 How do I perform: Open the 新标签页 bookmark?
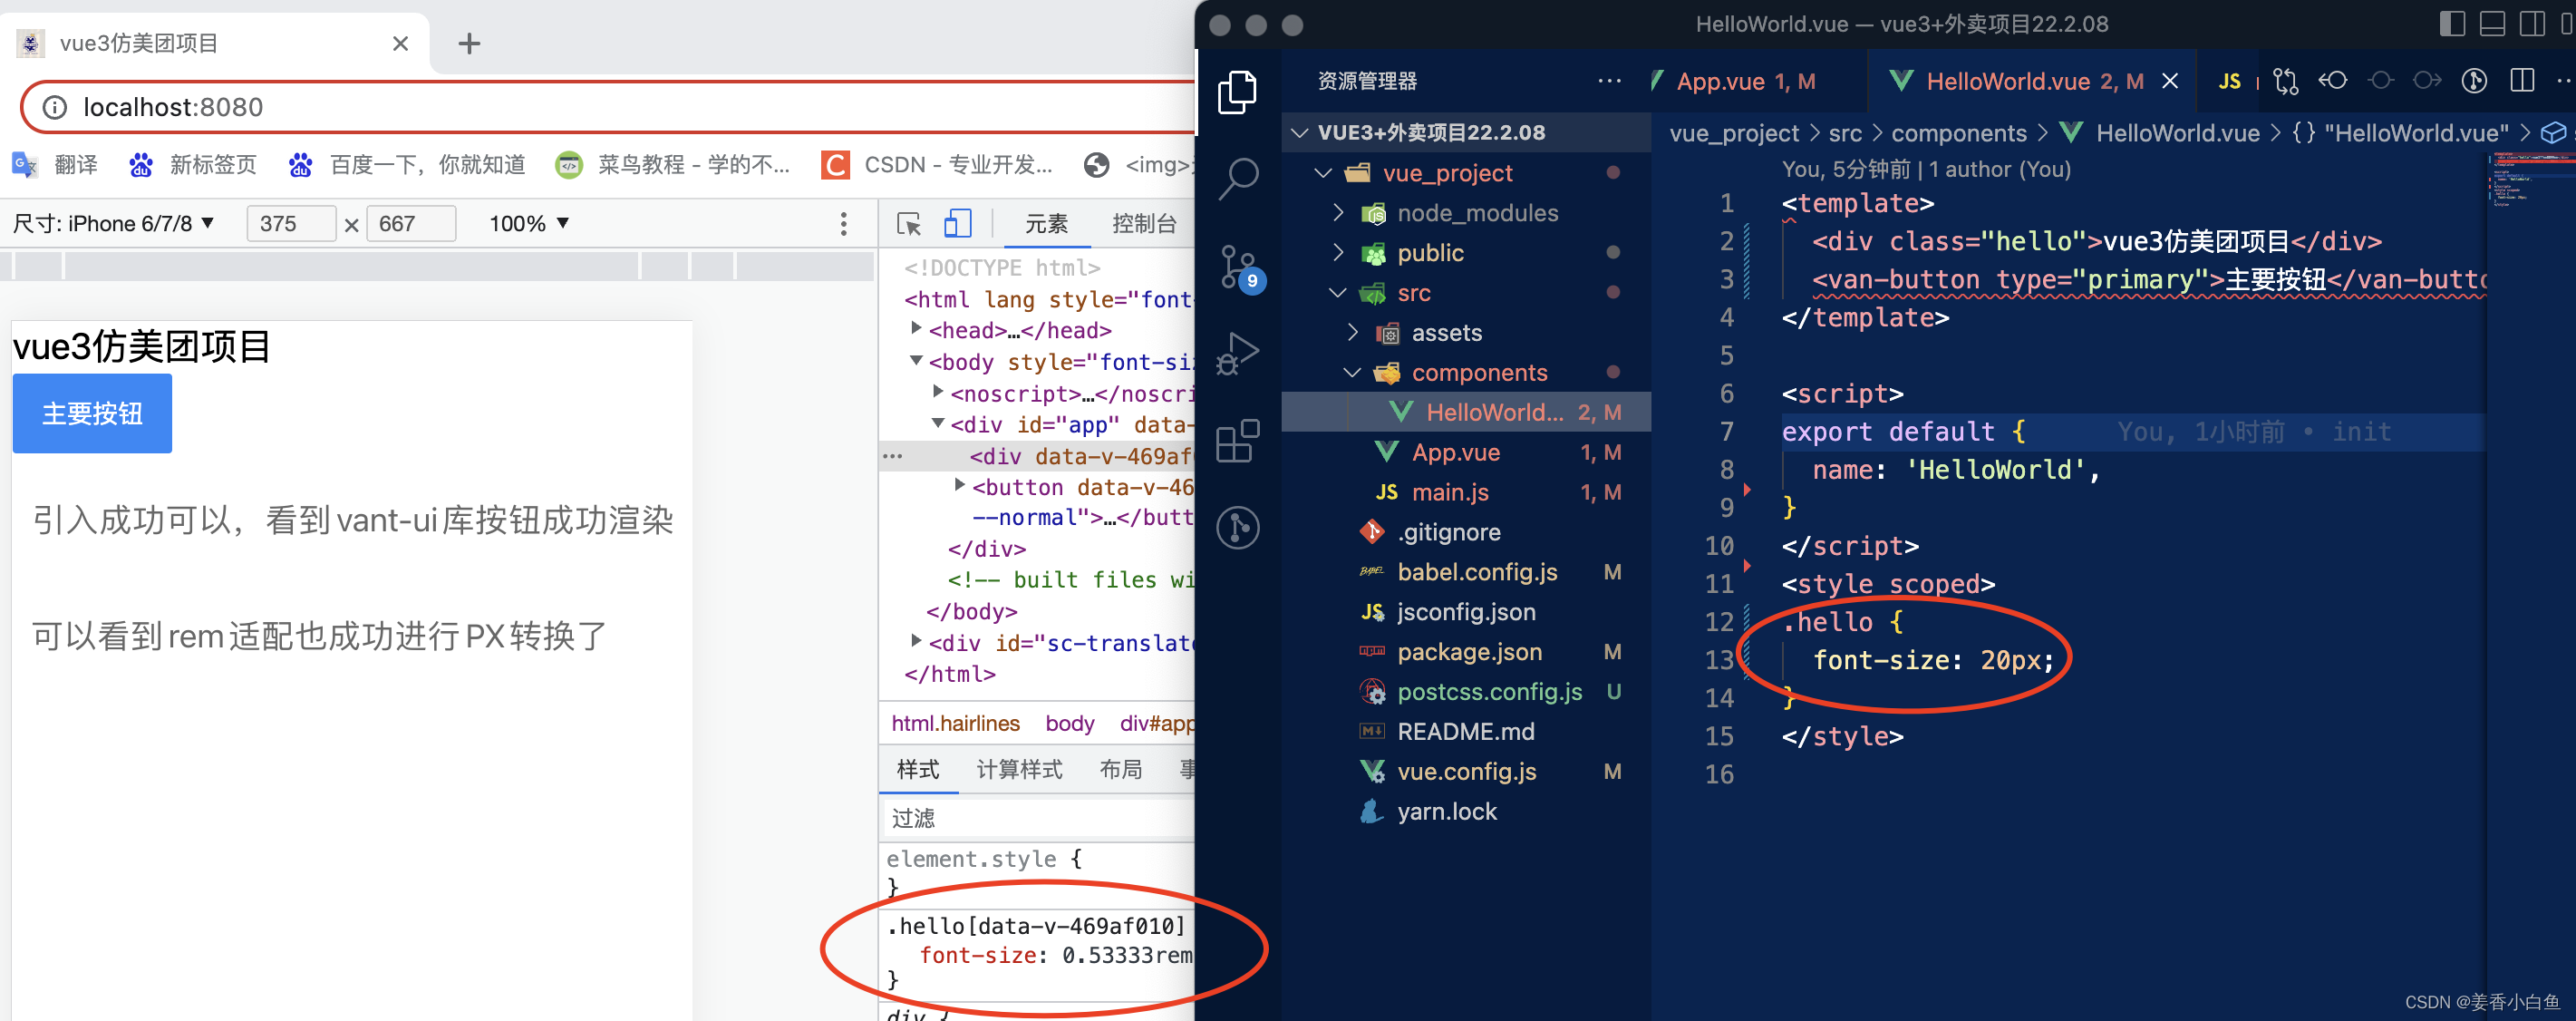coord(193,165)
